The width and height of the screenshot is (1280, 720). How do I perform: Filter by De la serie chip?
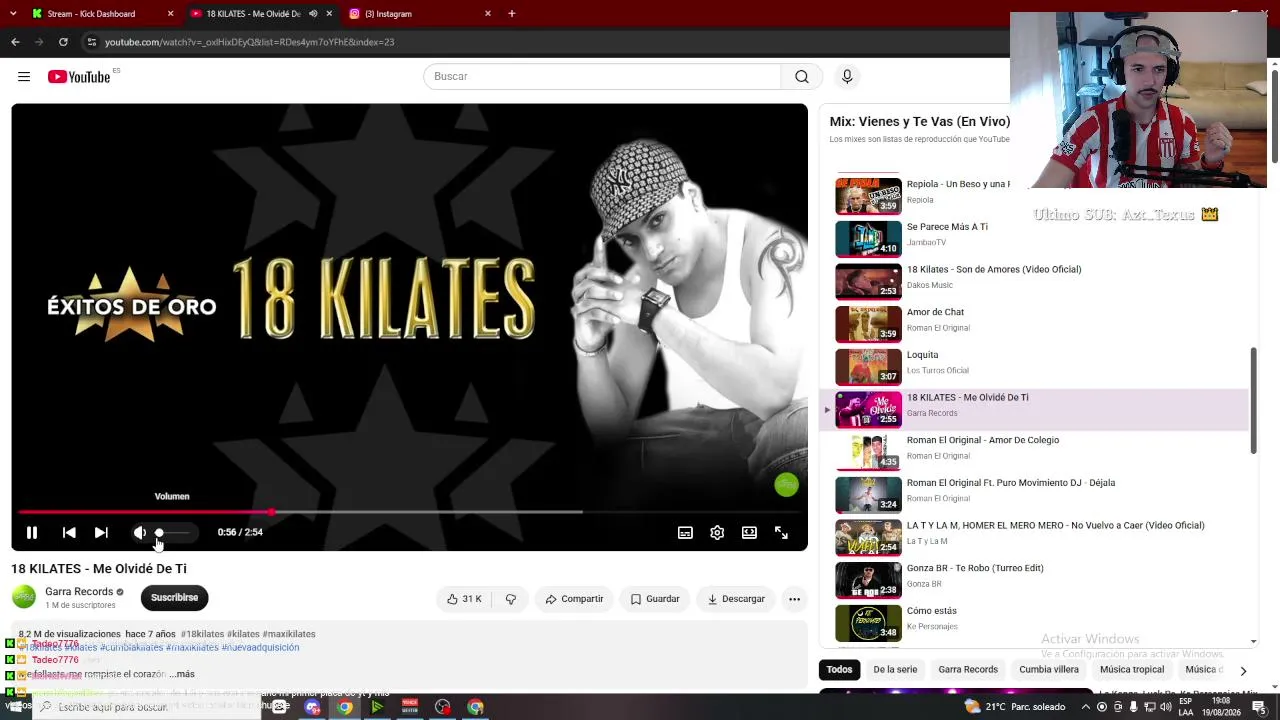[x=895, y=670]
